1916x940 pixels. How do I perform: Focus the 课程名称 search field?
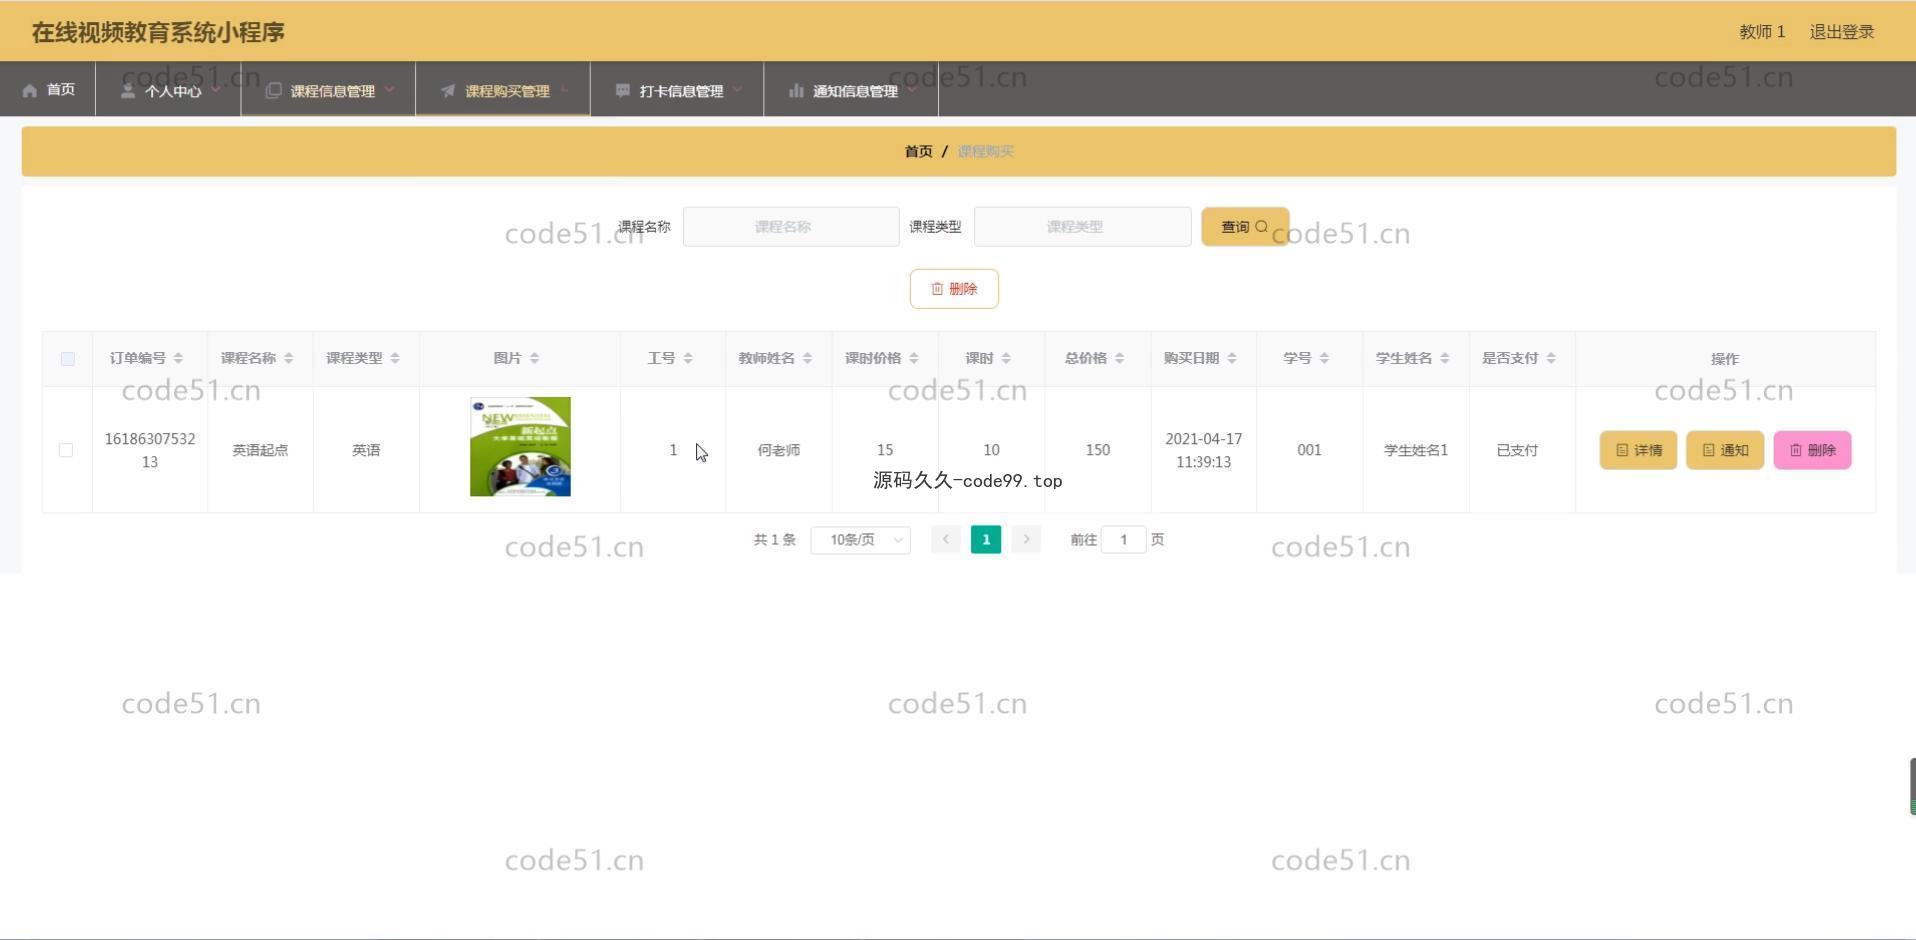click(791, 227)
